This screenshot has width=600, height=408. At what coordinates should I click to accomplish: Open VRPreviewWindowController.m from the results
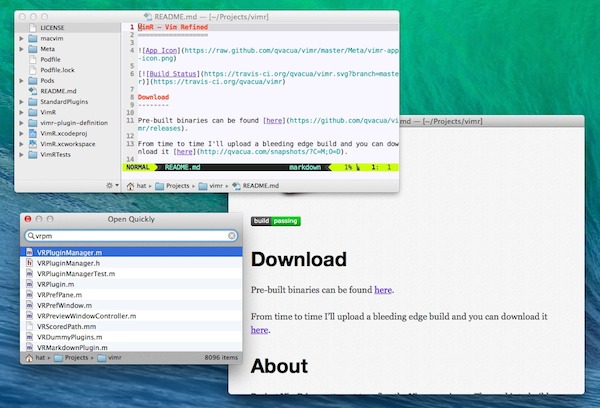pyautogui.click(x=93, y=316)
